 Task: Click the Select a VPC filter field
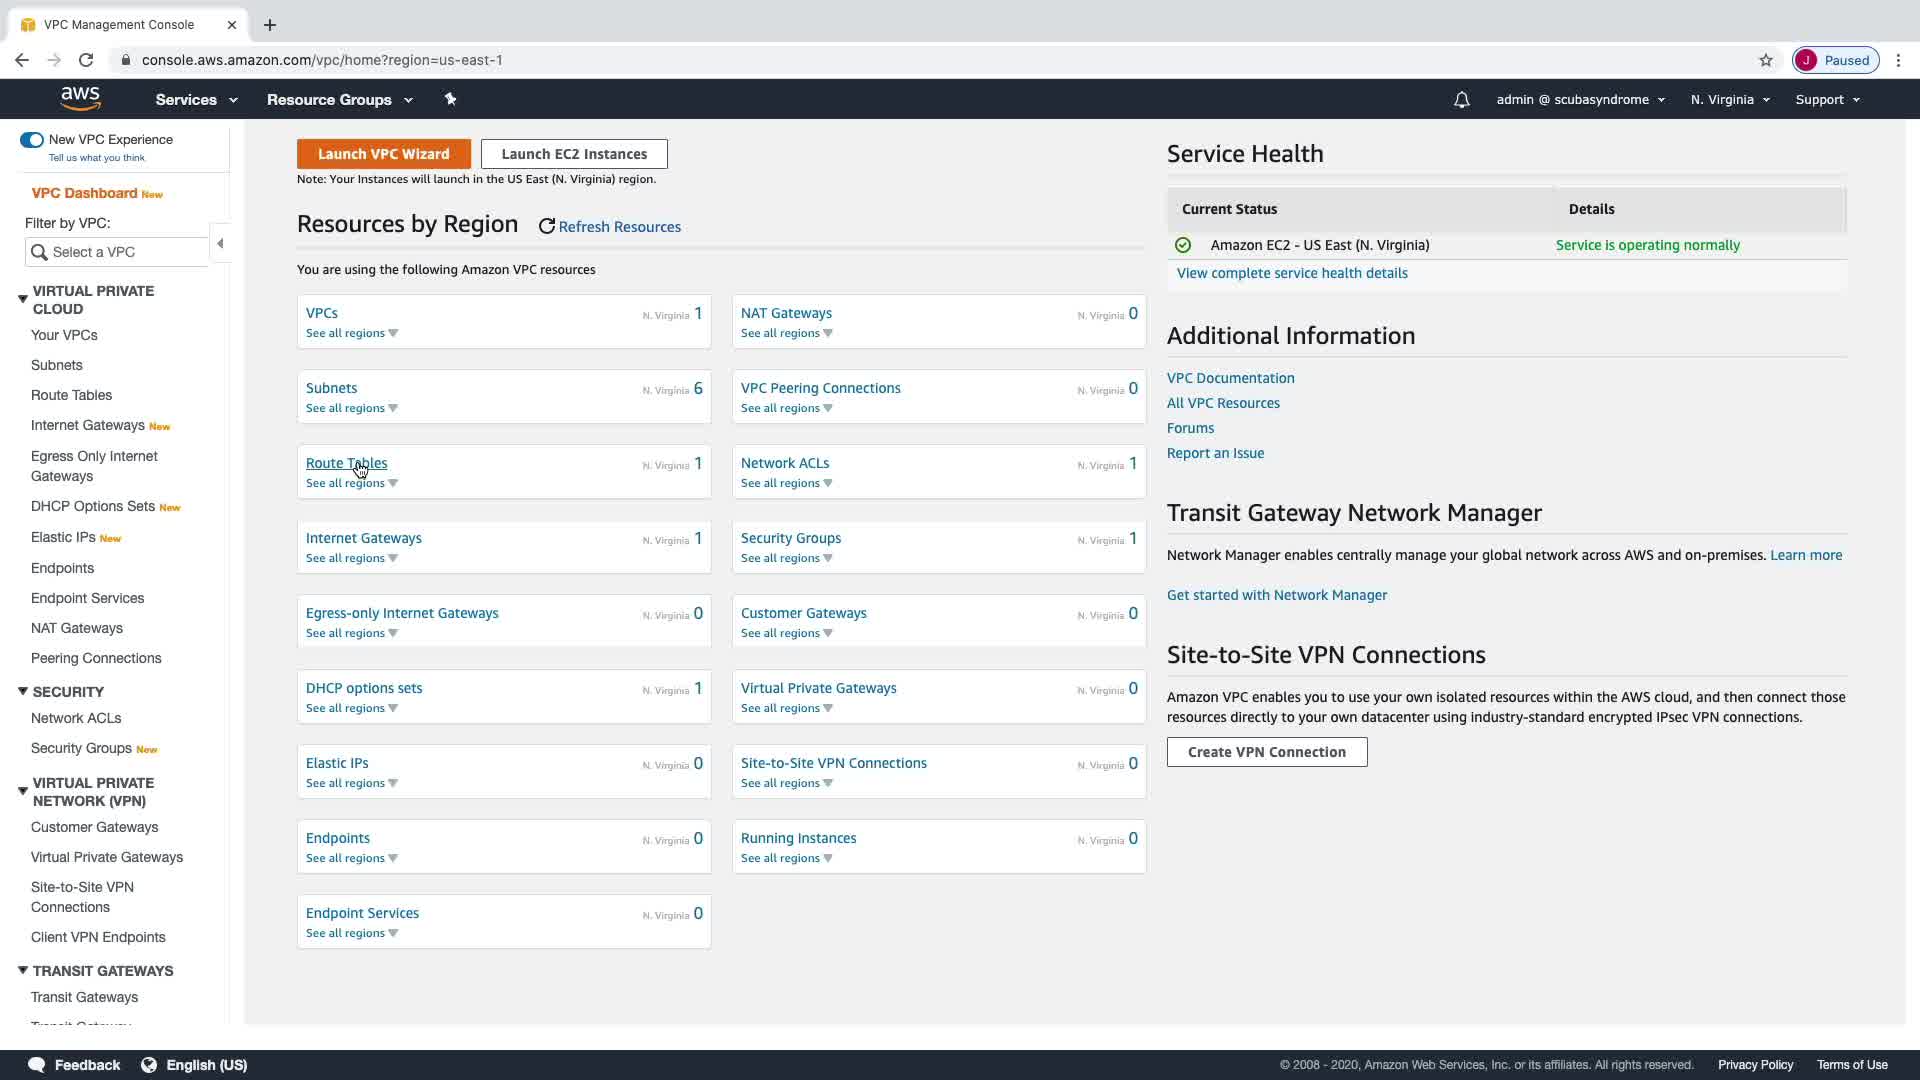(120, 252)
